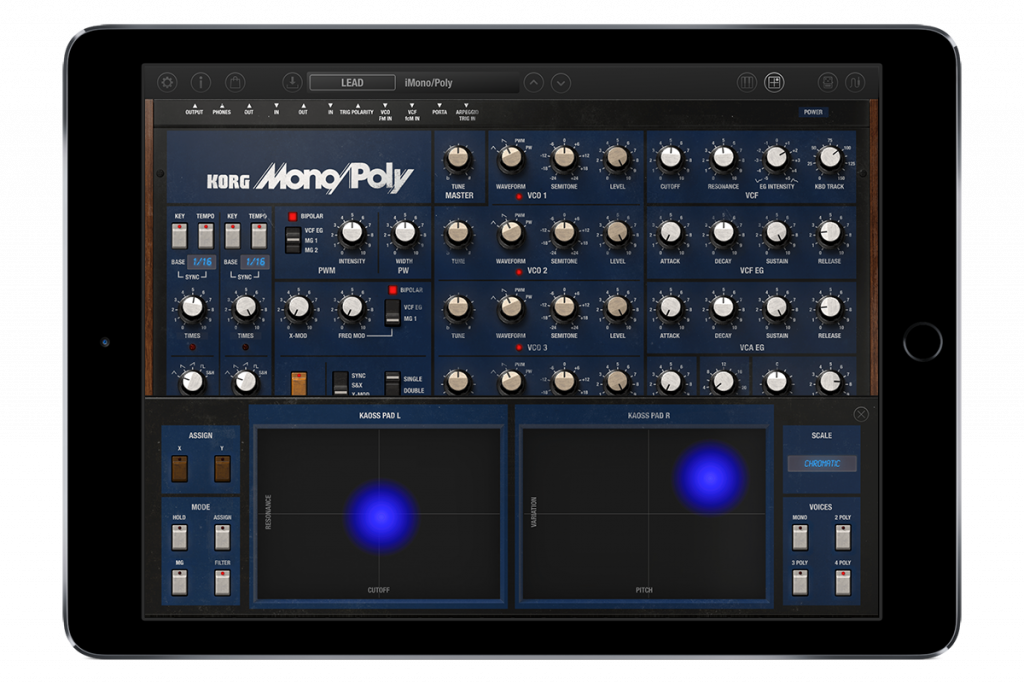1024x683 pixels.
Task: Toggle the ASSIGN mode switch
Action: pyautogui.click(x=222, y=537)
